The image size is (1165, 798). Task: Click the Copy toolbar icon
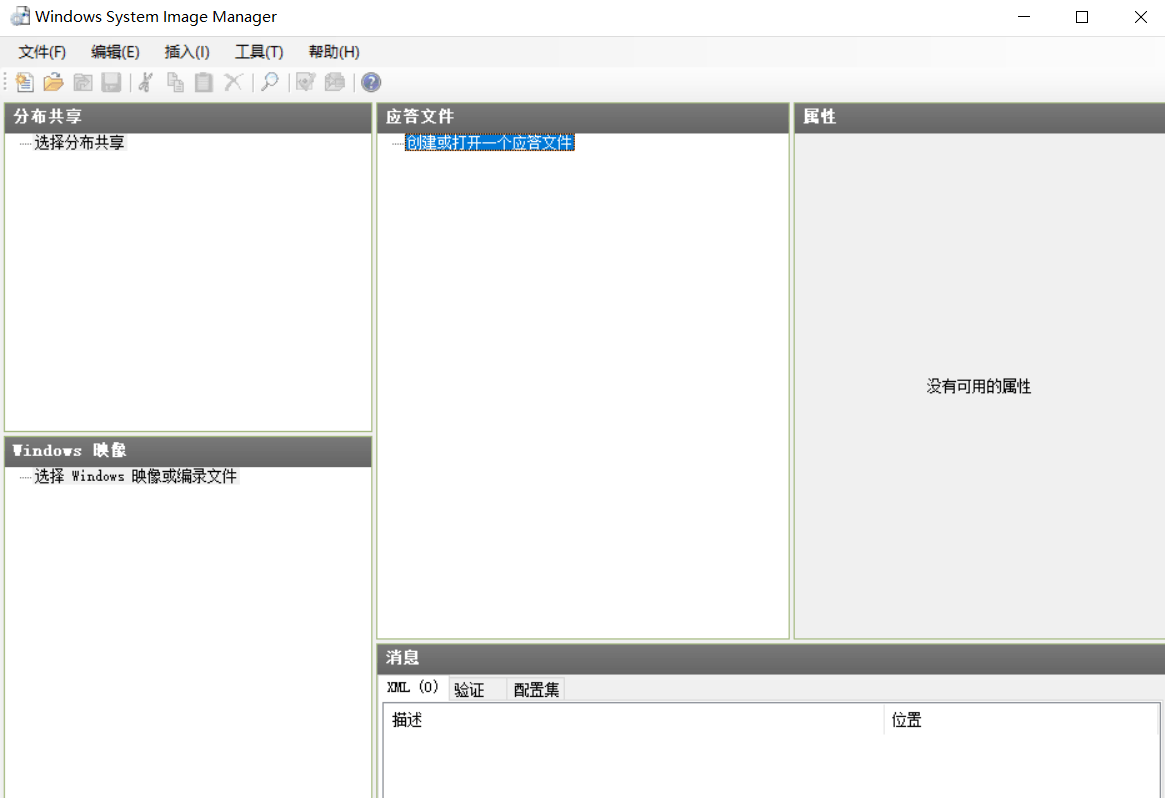tap(175, 82)
